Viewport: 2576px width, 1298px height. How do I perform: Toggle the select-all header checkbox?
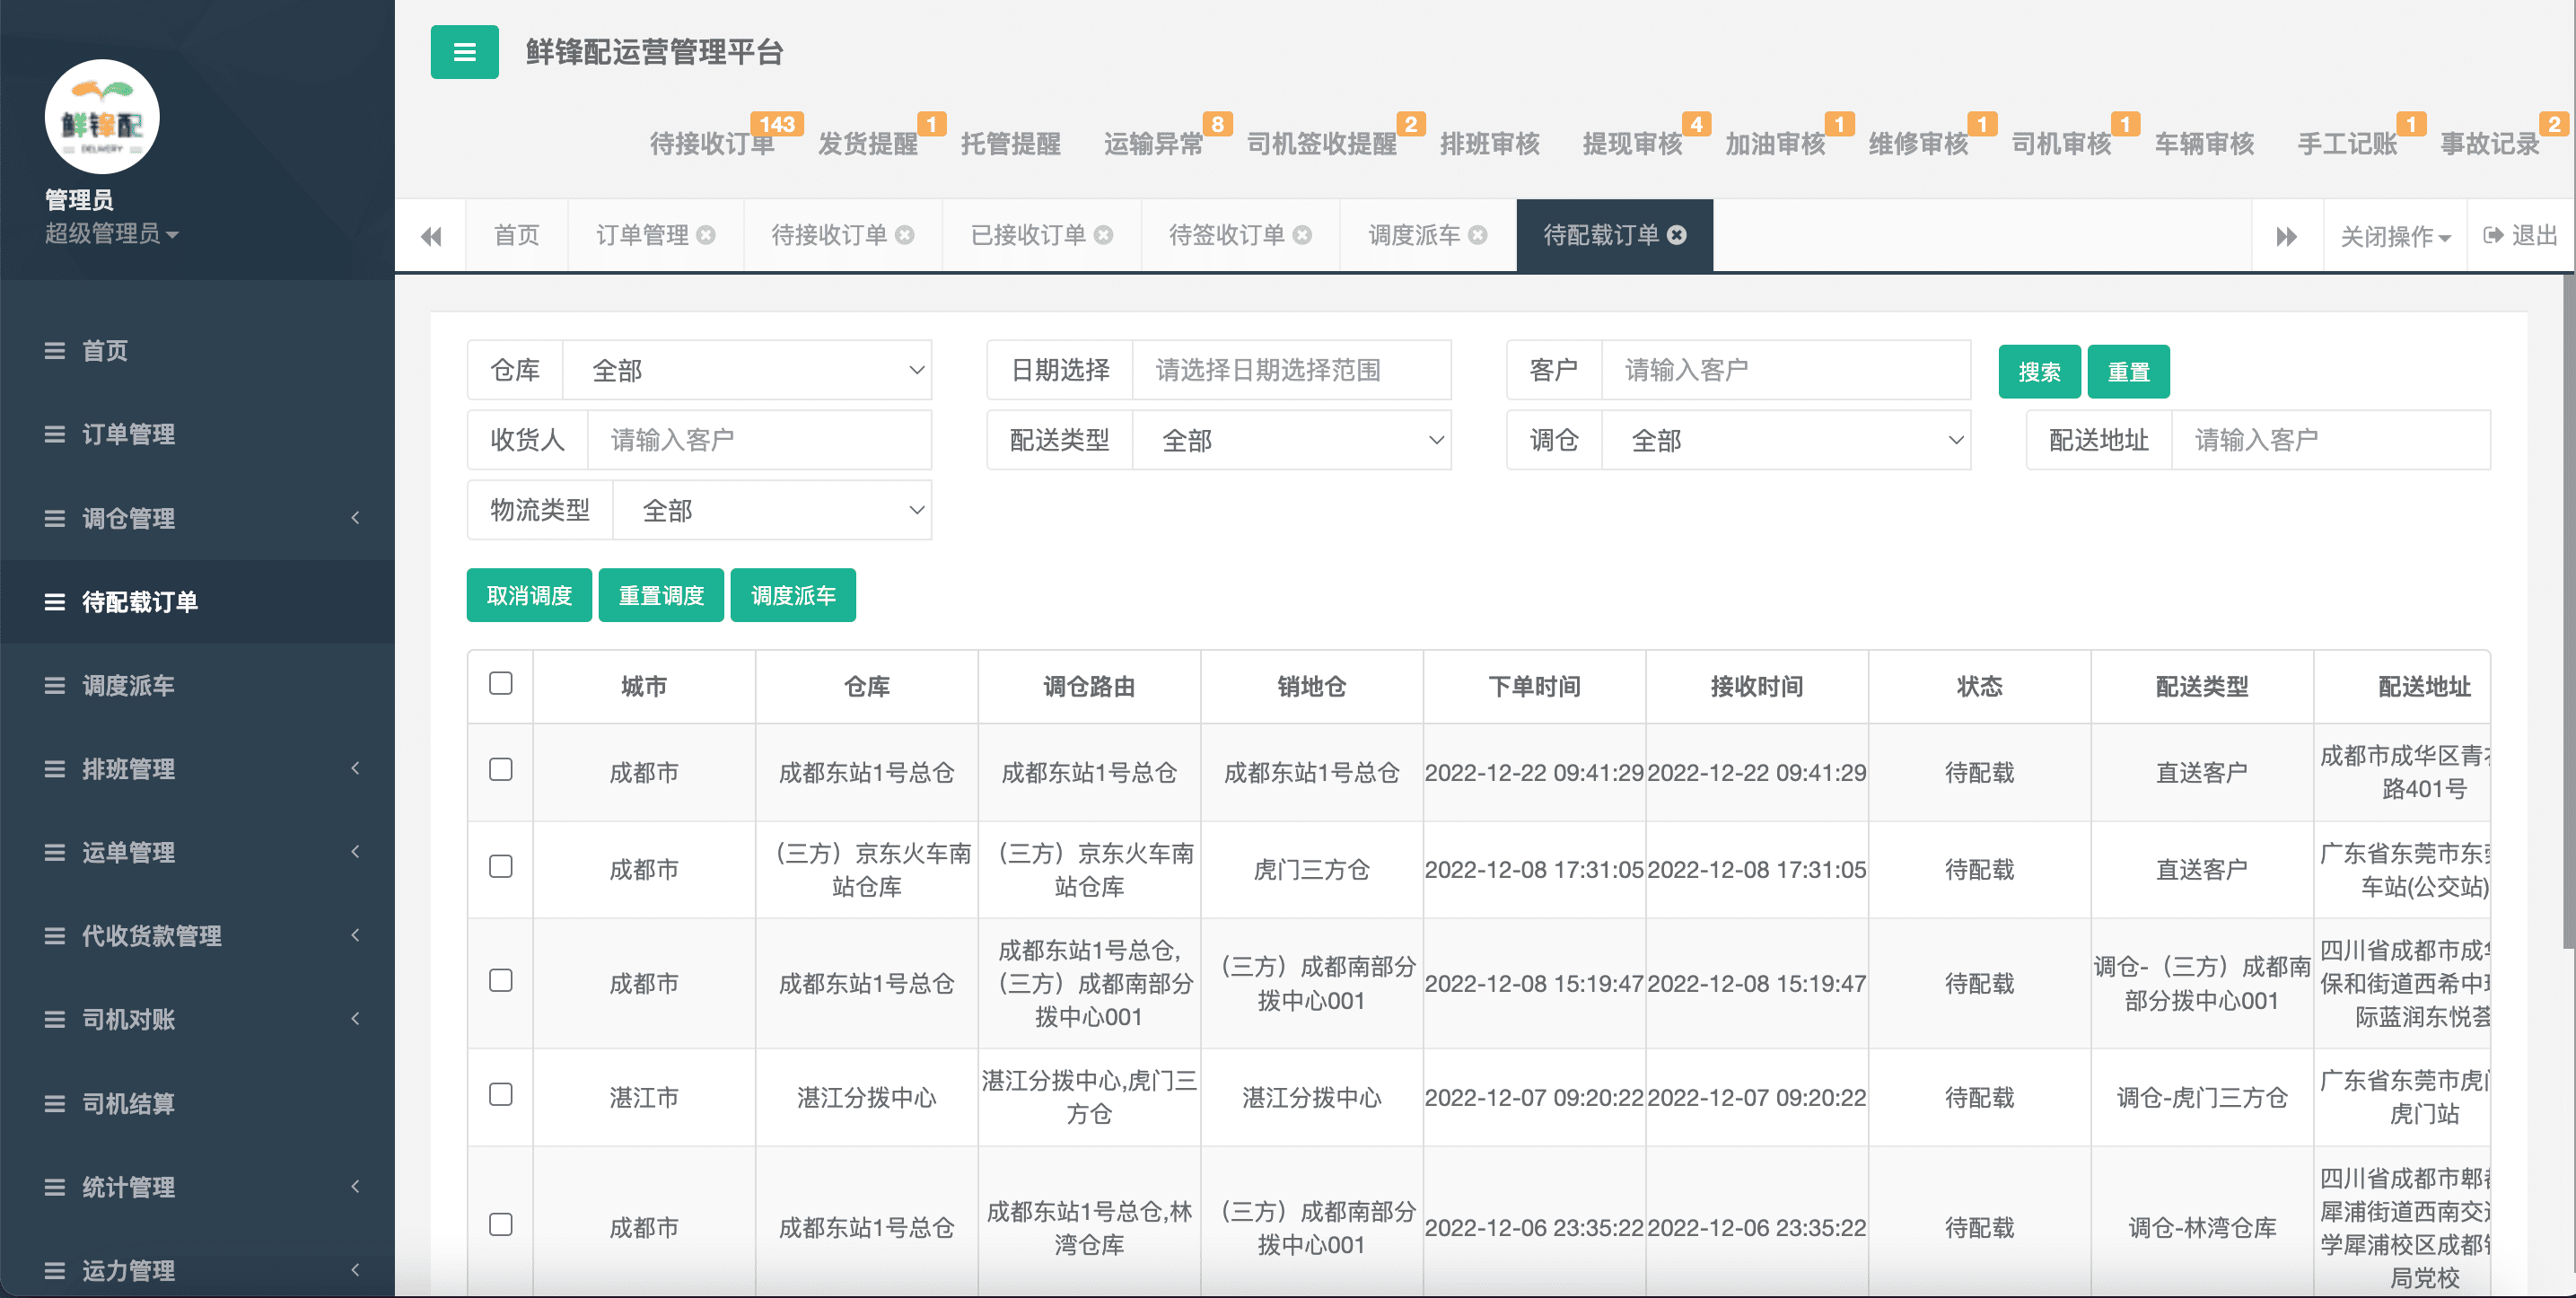coord(501,683)
